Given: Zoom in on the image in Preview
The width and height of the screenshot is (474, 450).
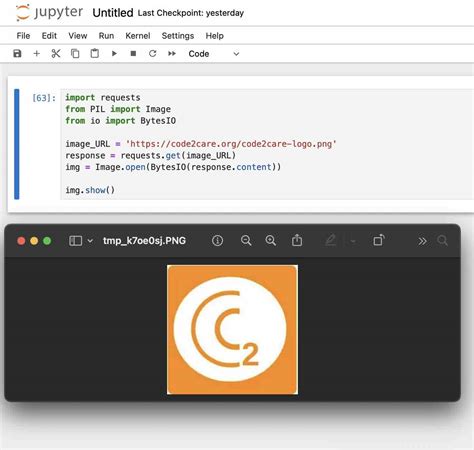Looking at the screenshot, I should tap(271, 241).
